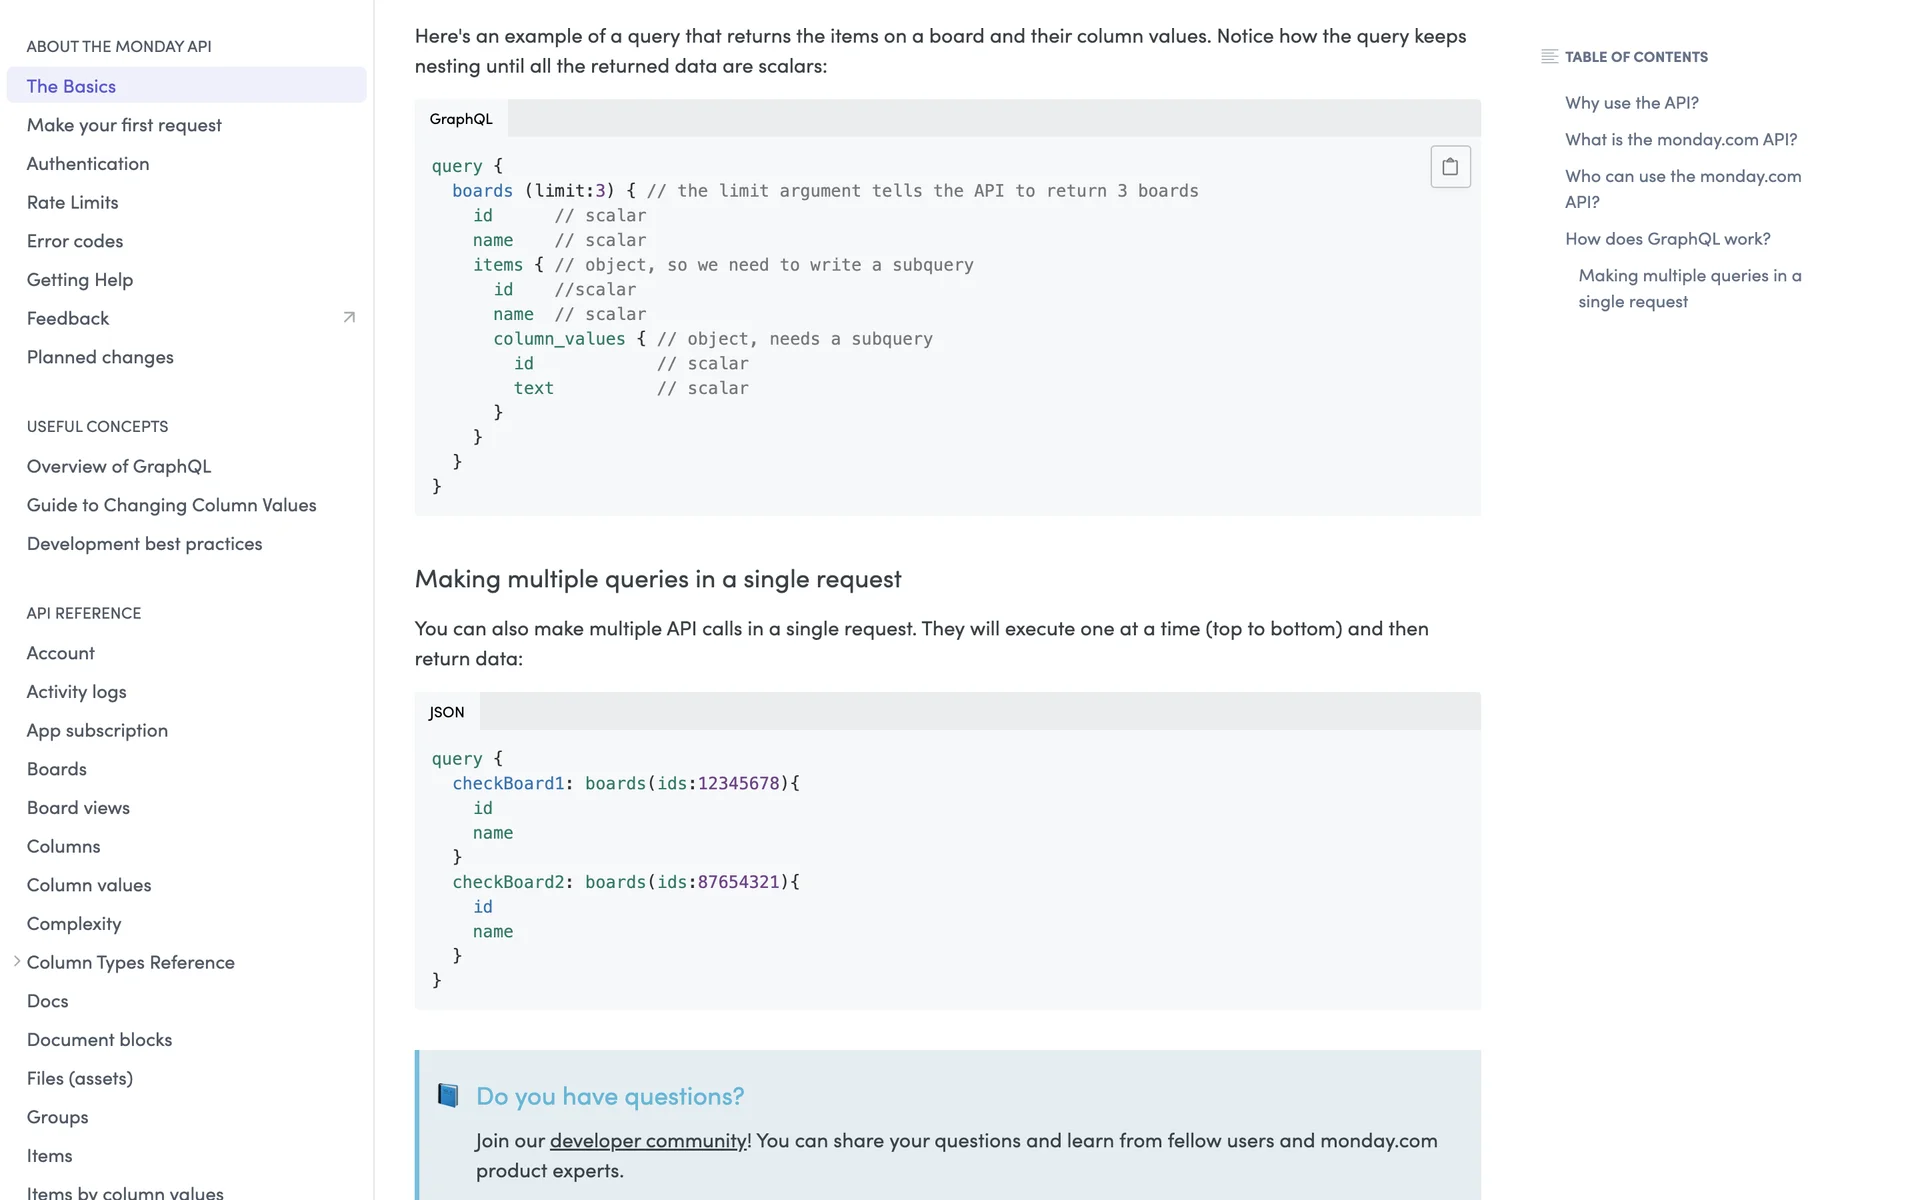Open the Error codes page
This screenshot has height=1200, width=1920.
(75, 241)
